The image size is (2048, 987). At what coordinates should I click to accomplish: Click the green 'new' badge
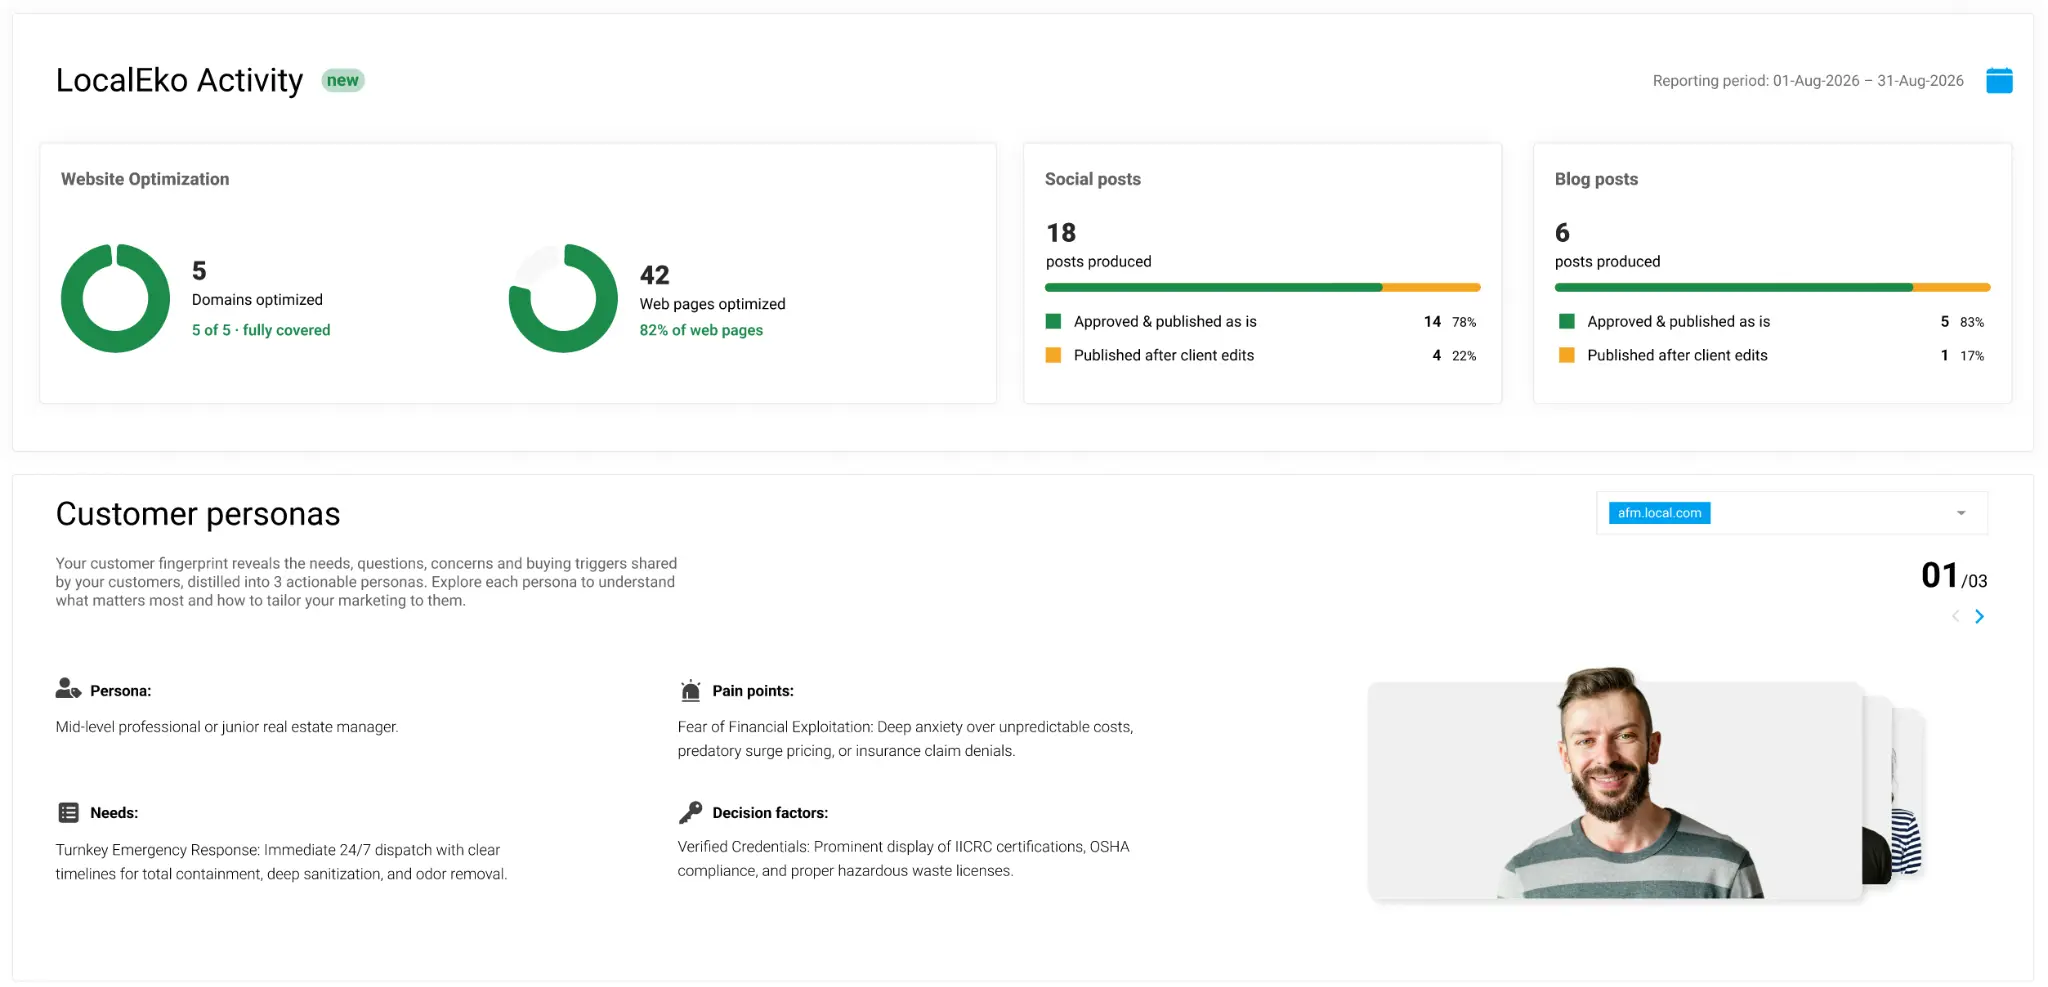click(x=343, y=80)
